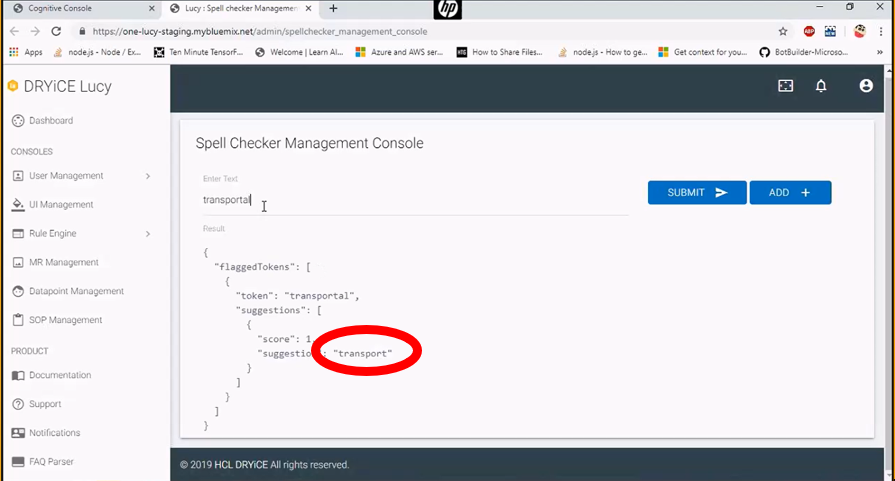Viewport: 895px width, 481px height.
Task: Click the SUBMIT button
Action: [697, 193]
